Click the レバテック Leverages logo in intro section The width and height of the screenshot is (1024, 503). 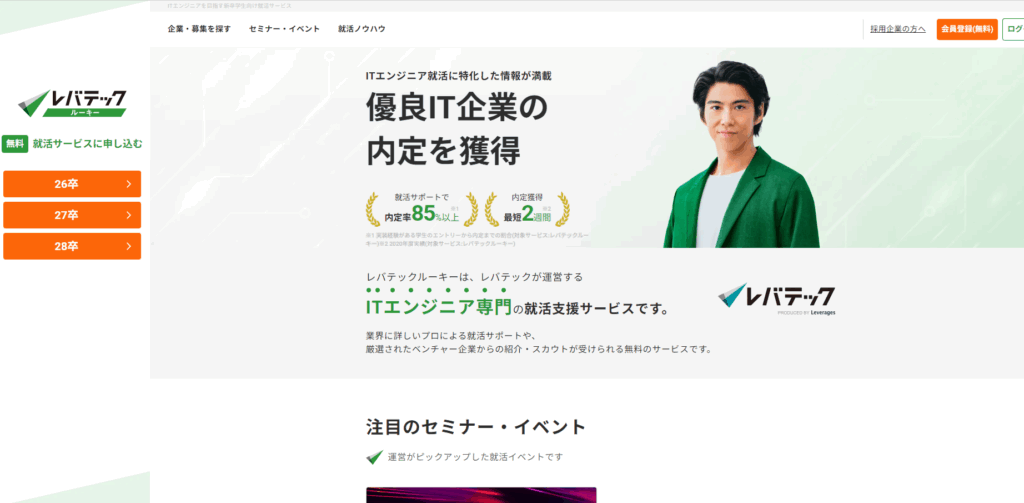coord(776,299)
